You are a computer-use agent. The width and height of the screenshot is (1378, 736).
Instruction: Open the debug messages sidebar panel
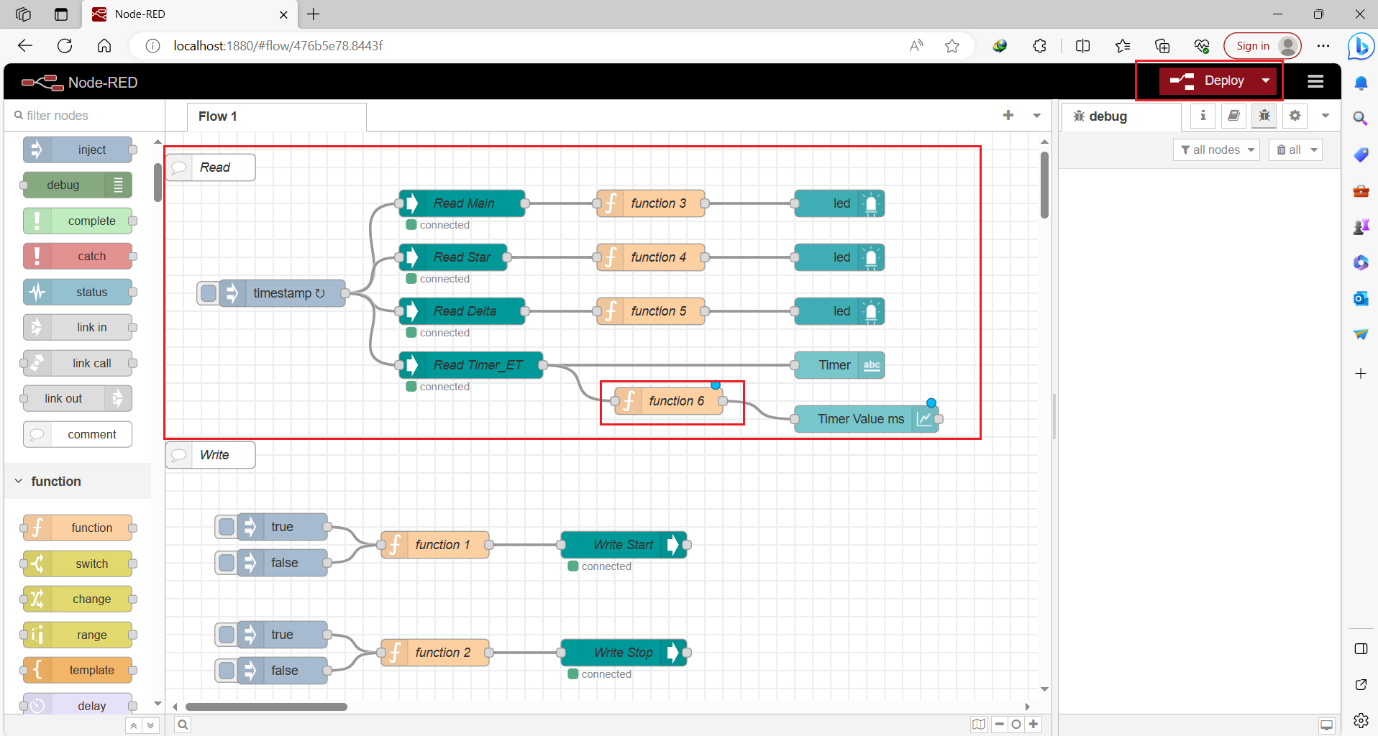click(x=1263, y=116)
